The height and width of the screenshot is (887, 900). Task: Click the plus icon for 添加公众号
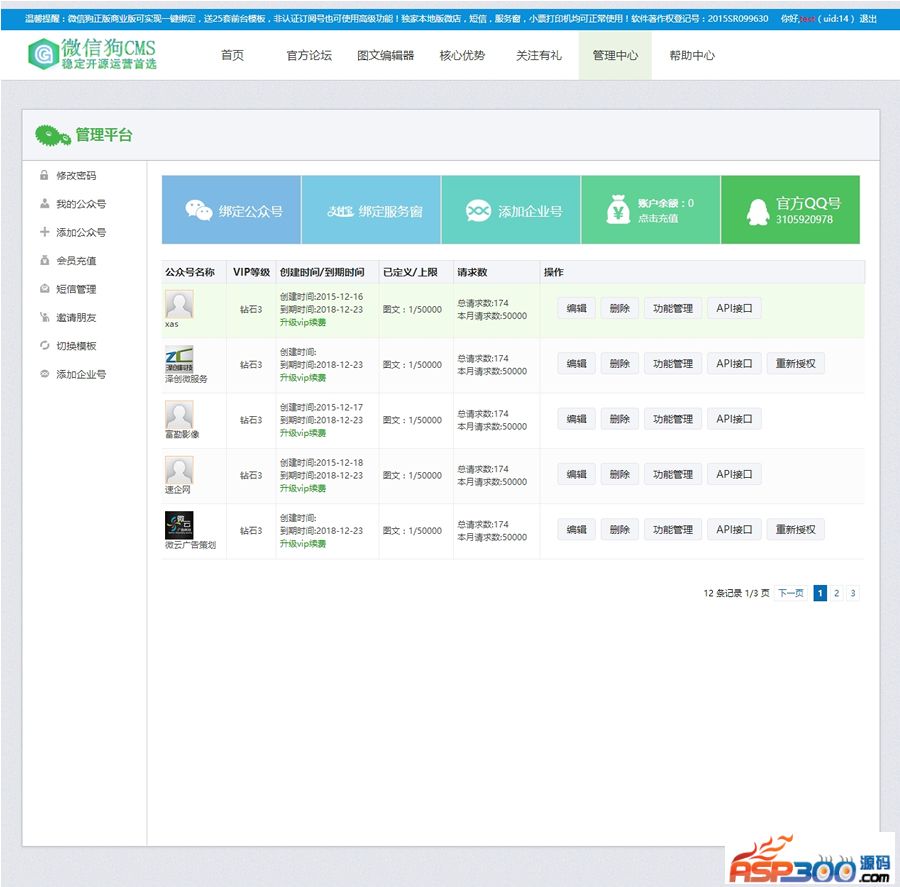click(x=44, y=232)
